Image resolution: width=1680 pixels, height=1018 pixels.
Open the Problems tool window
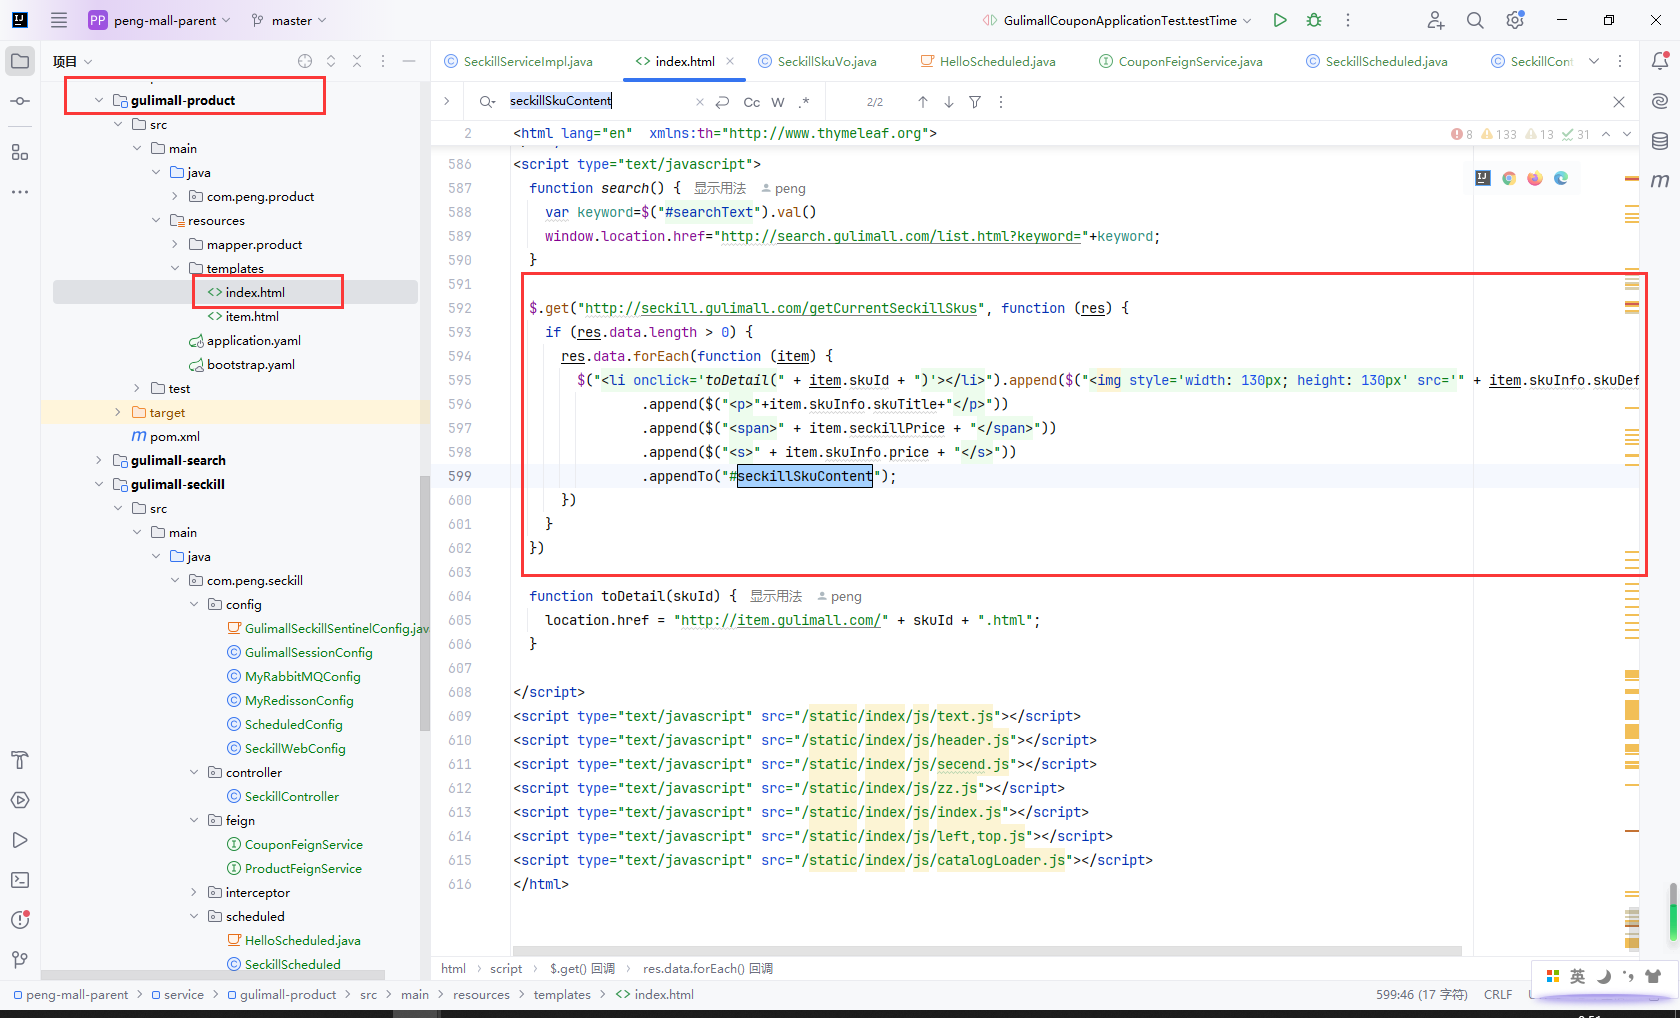(20, 920)
